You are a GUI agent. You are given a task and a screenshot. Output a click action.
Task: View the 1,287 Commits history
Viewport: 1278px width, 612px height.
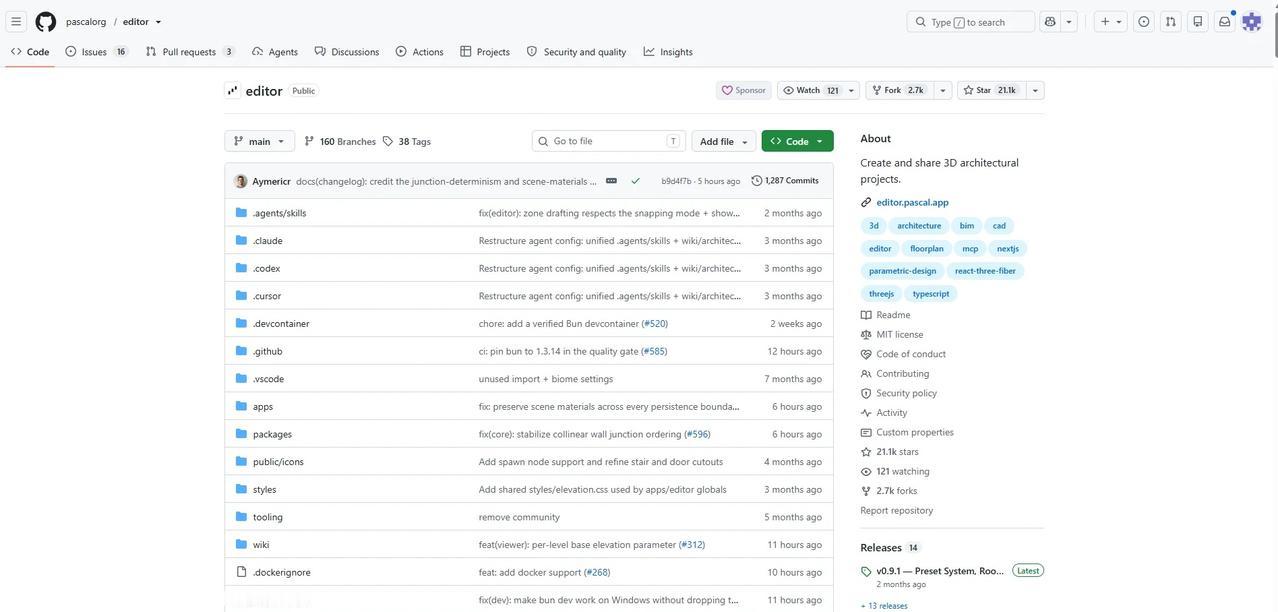point(785,181)
